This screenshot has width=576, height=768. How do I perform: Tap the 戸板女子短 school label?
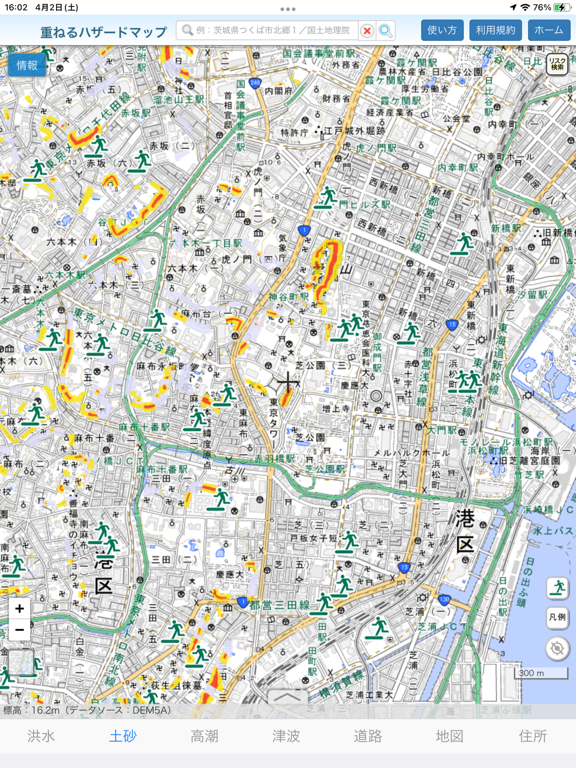tap(313, 538)
